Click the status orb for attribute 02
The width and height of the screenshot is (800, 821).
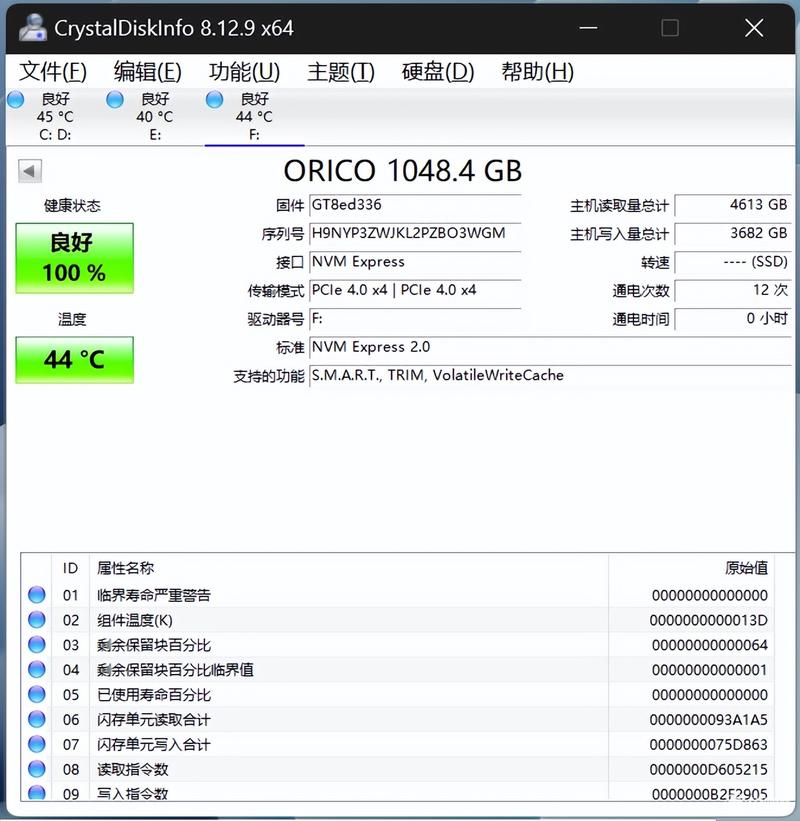point(37,619)
